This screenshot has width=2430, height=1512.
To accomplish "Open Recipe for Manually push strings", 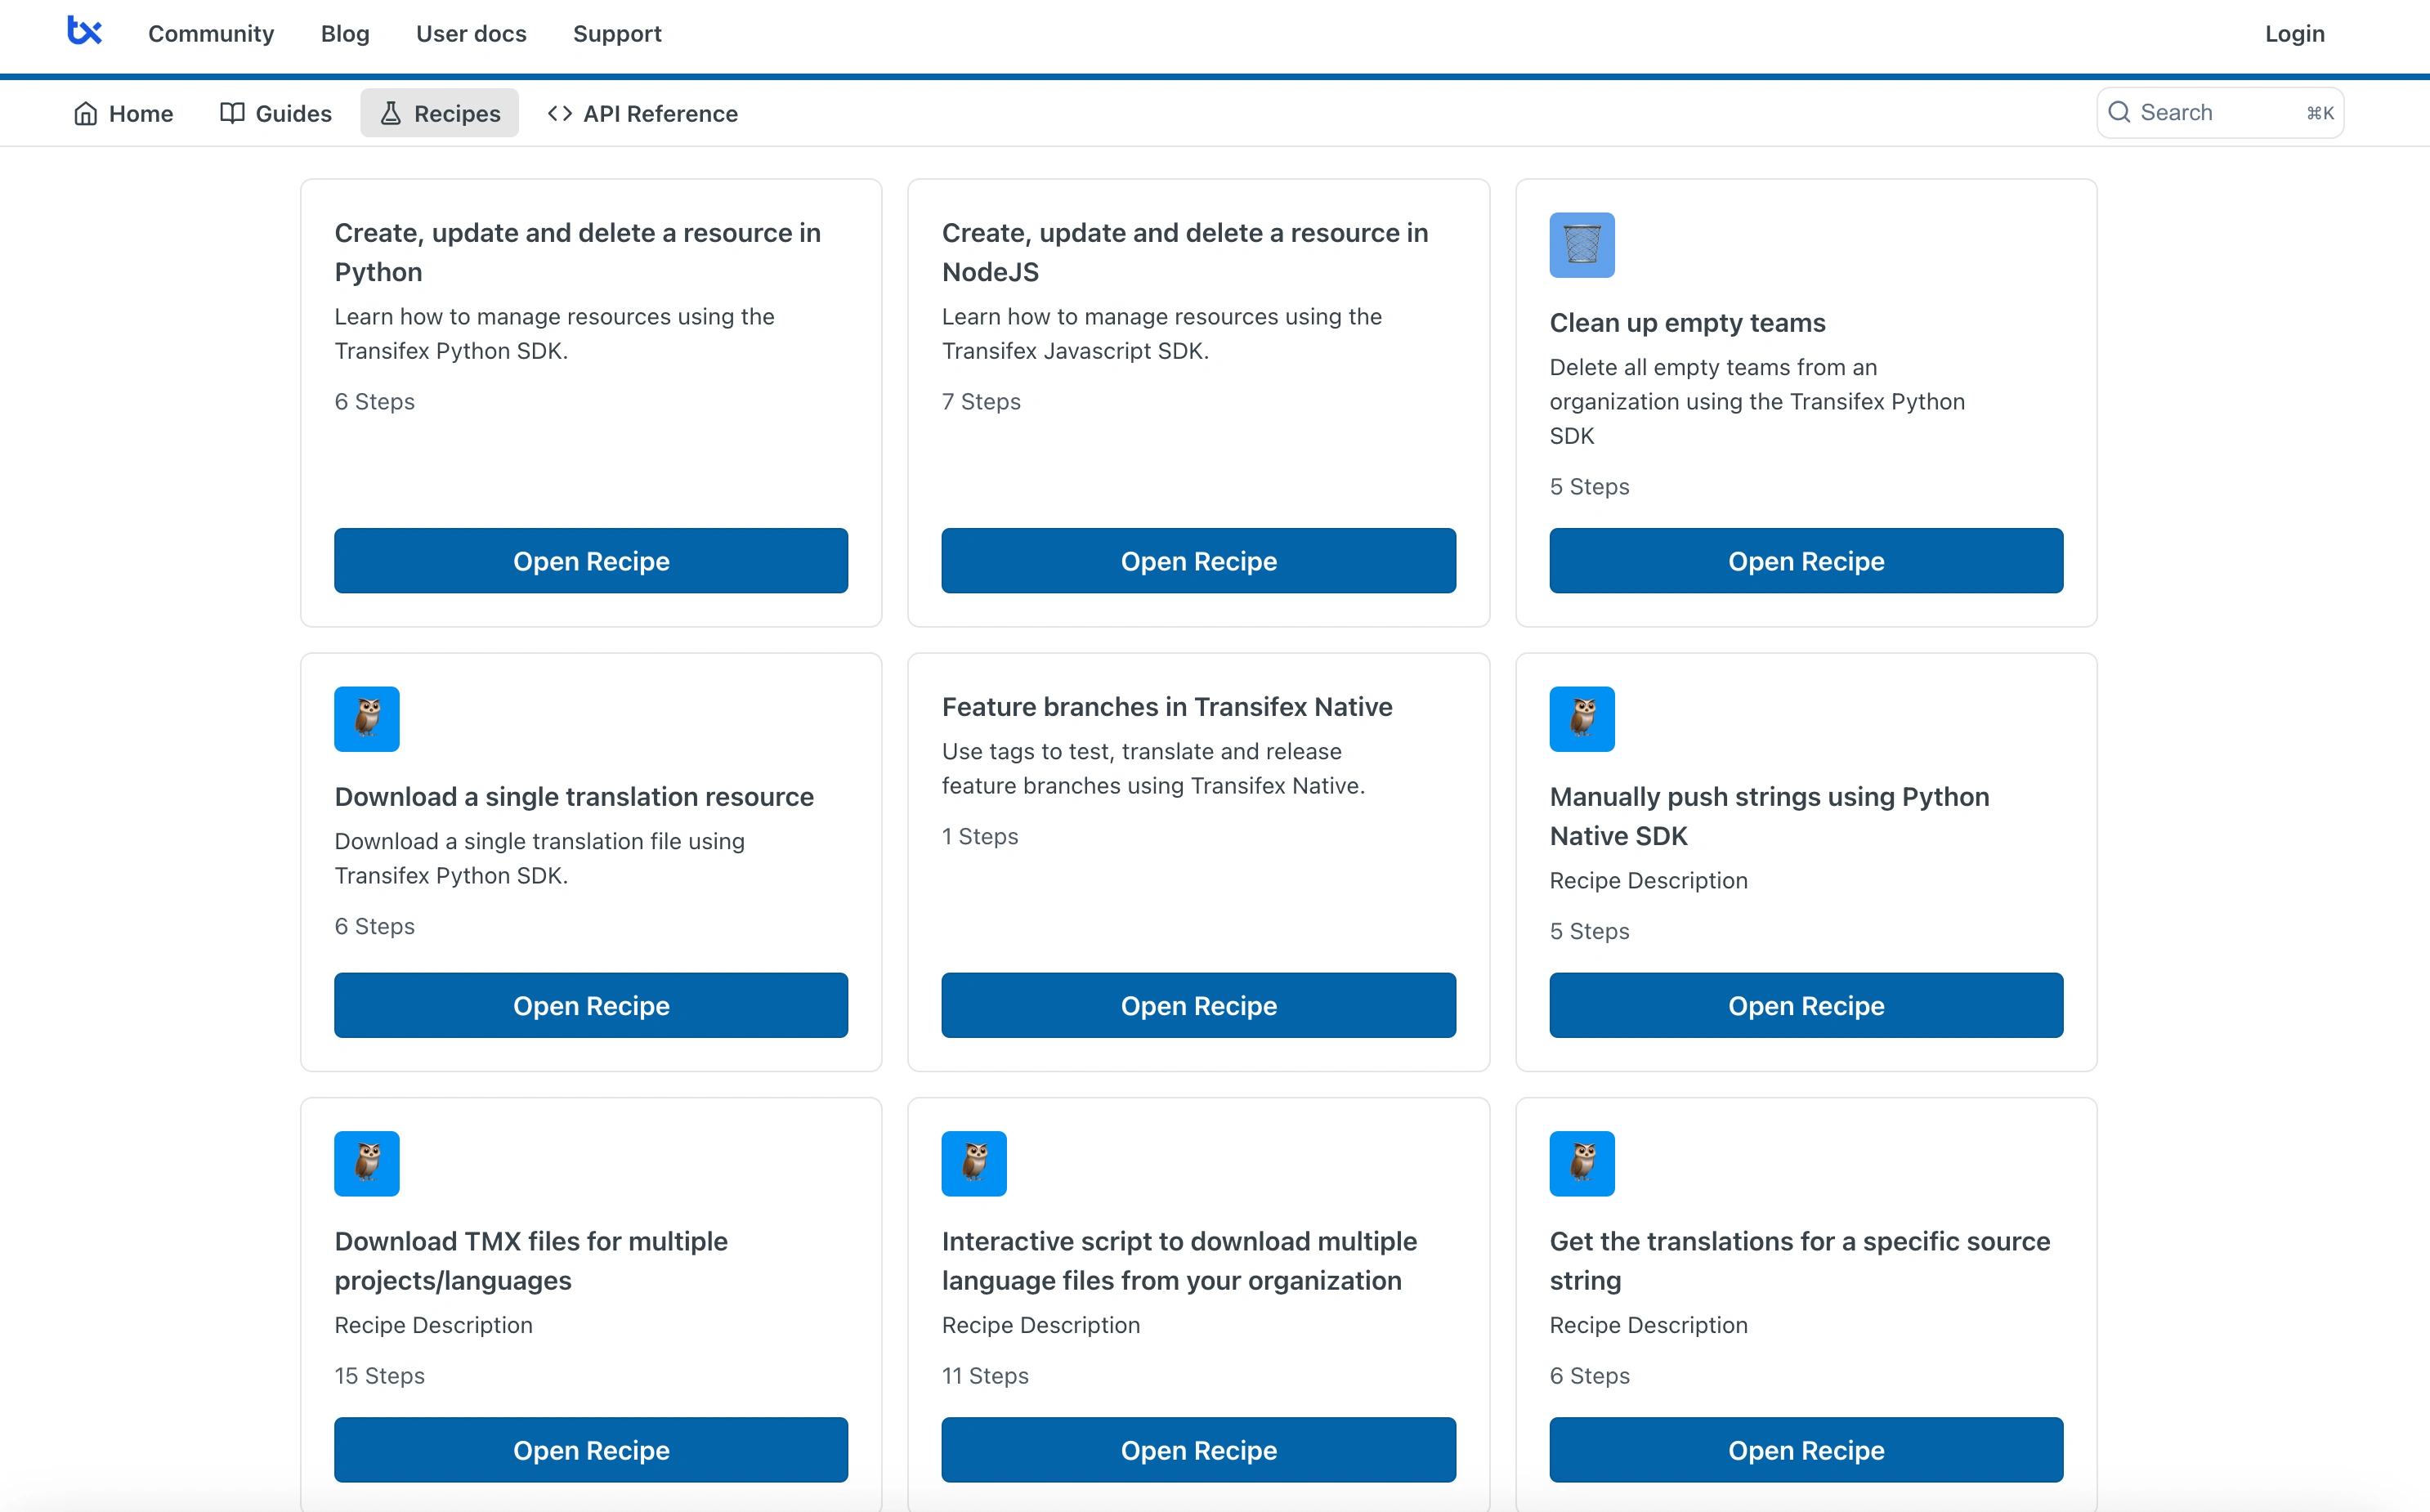I will tap(1806, 1005).
